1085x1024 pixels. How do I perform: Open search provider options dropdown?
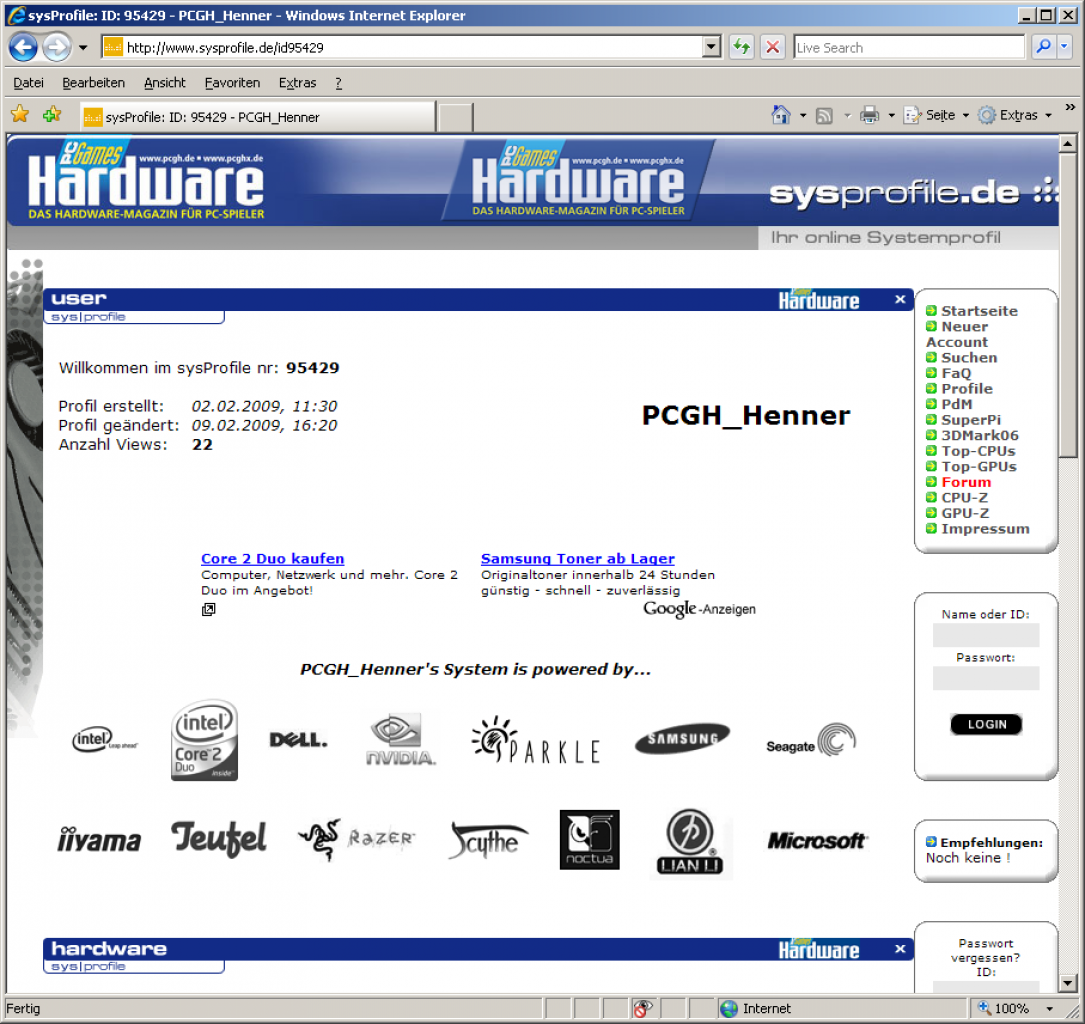(x=1064, y=46)
